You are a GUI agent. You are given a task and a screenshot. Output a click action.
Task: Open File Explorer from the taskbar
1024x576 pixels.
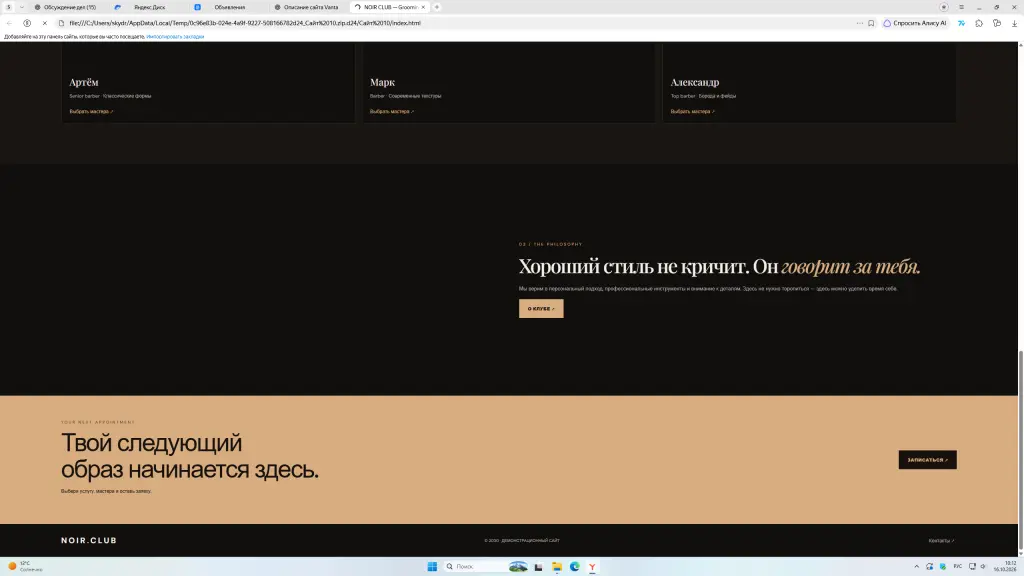(556, 566)
